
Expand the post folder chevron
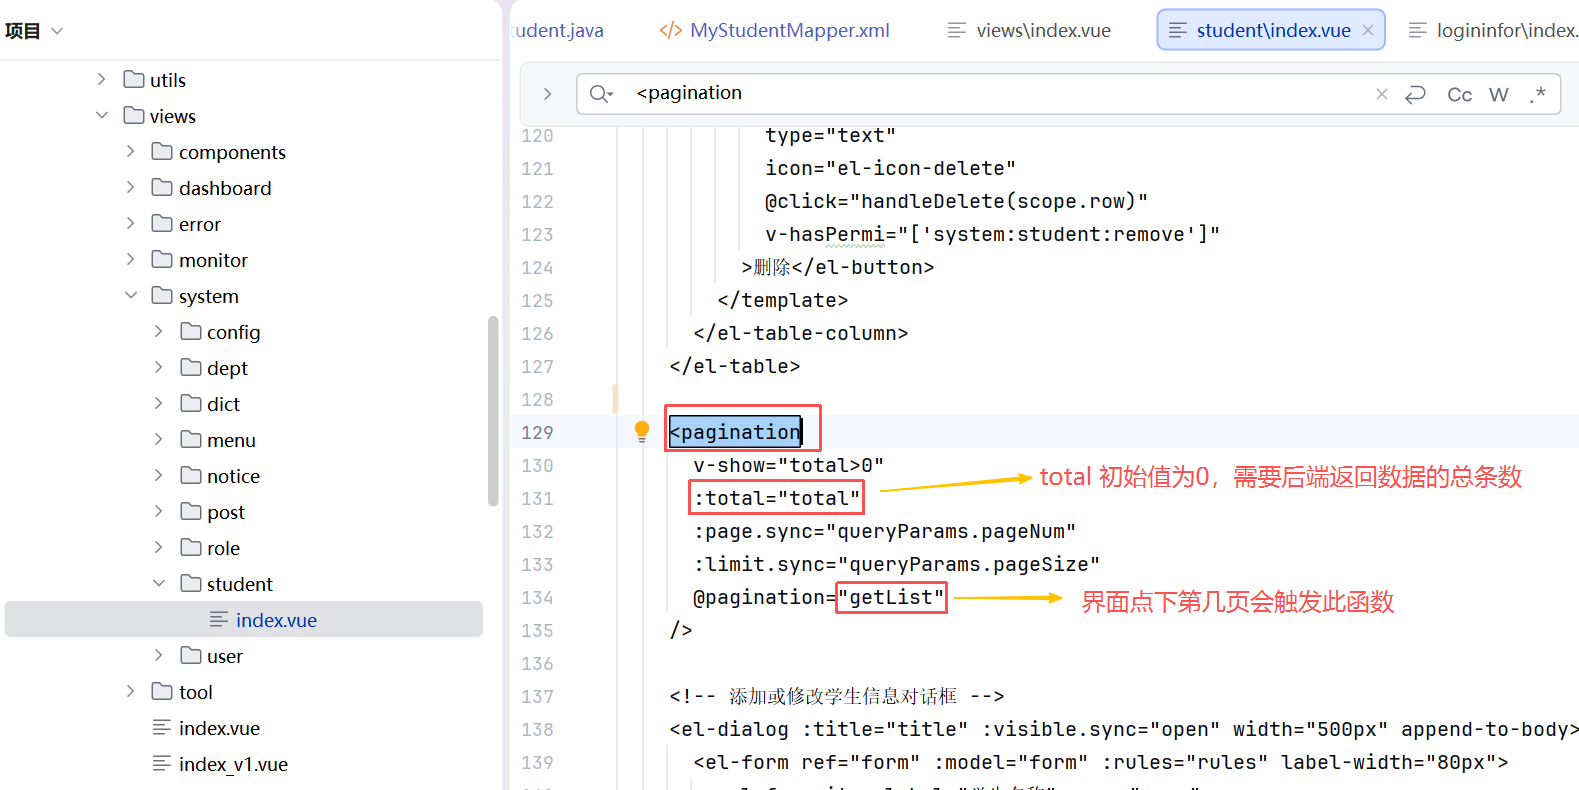(x=158, y=511)
